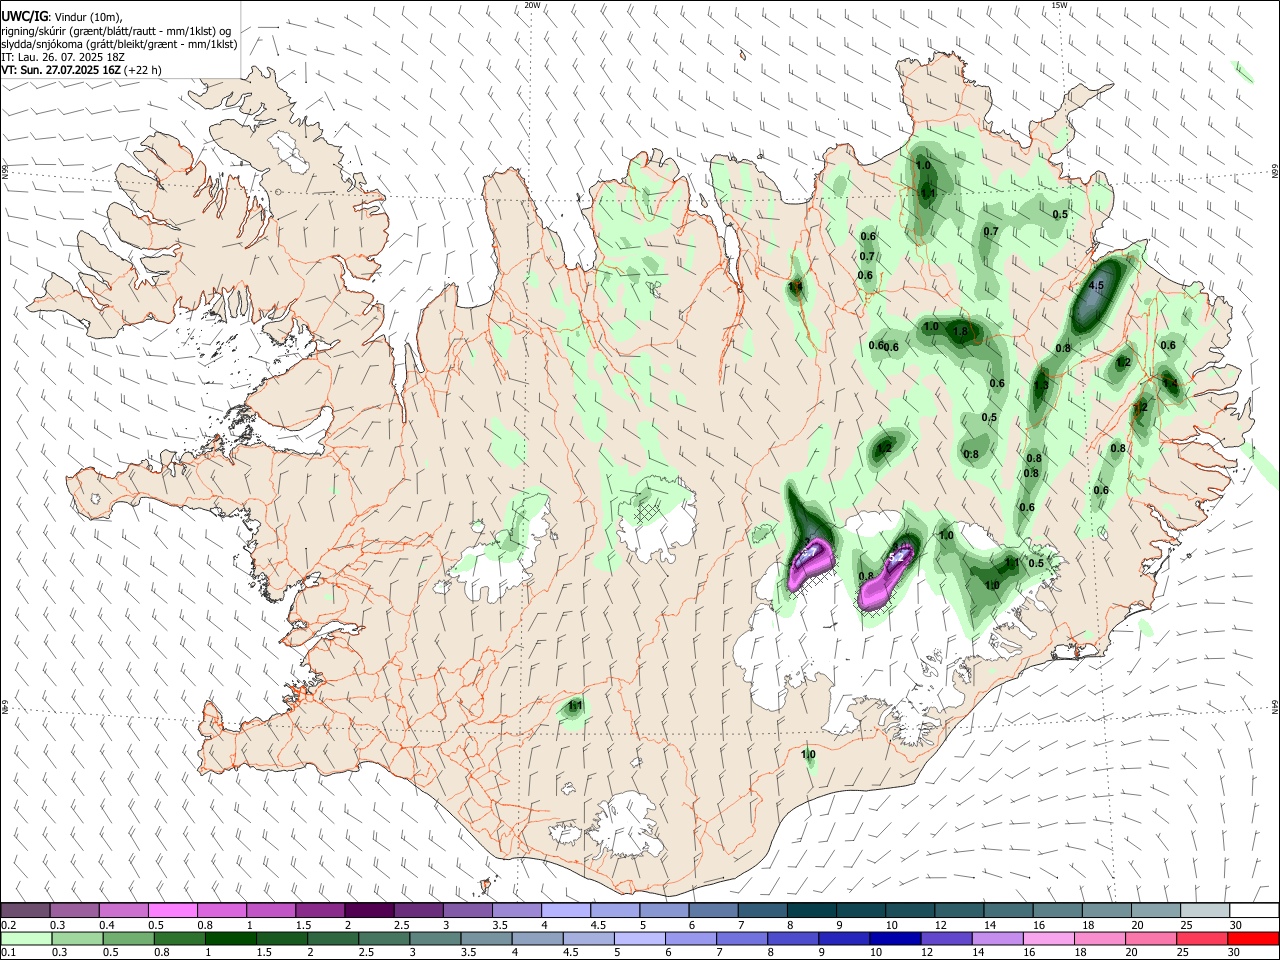Image resolution: width=1280 pixels, height=960 pixels.
Task: Click the light pink swatch between 16 and 18 on the lower legend bar
Action: pos(1050,938)
